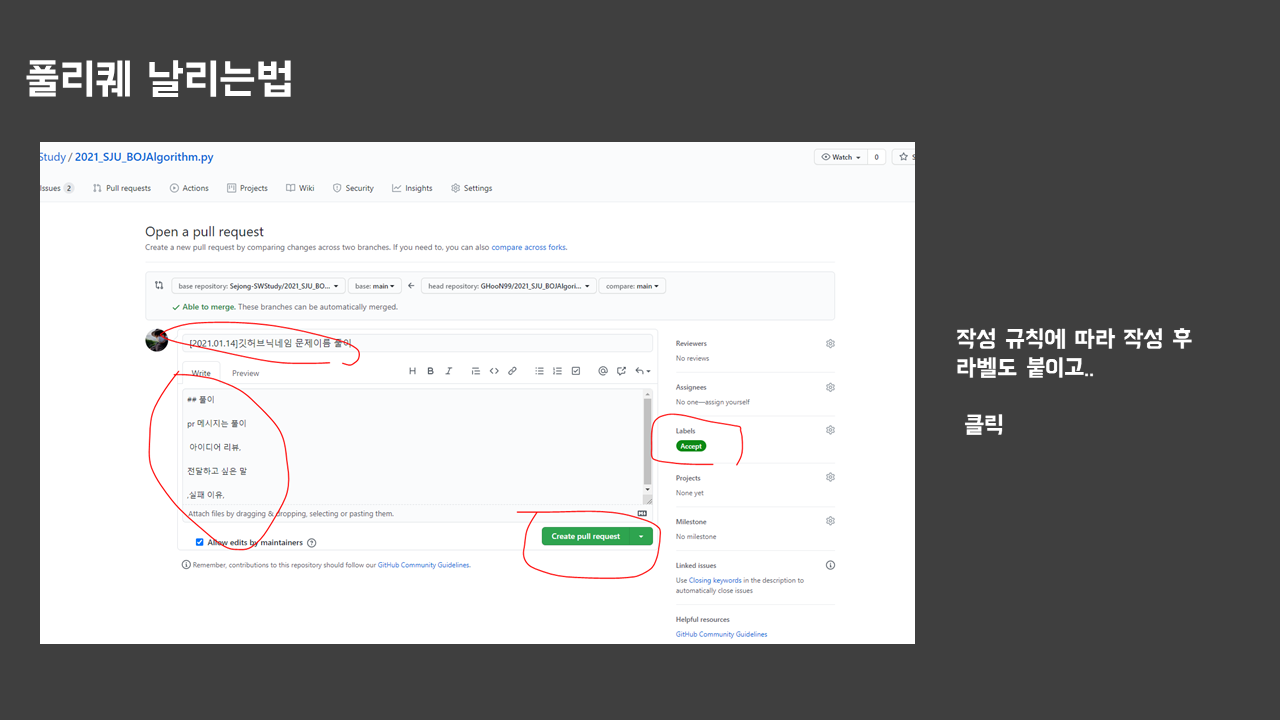Image resolution: width=1280 pixels, height=720 pixels.
Task: Expand the head repository dropdown
Action: [x=509, y=286]
